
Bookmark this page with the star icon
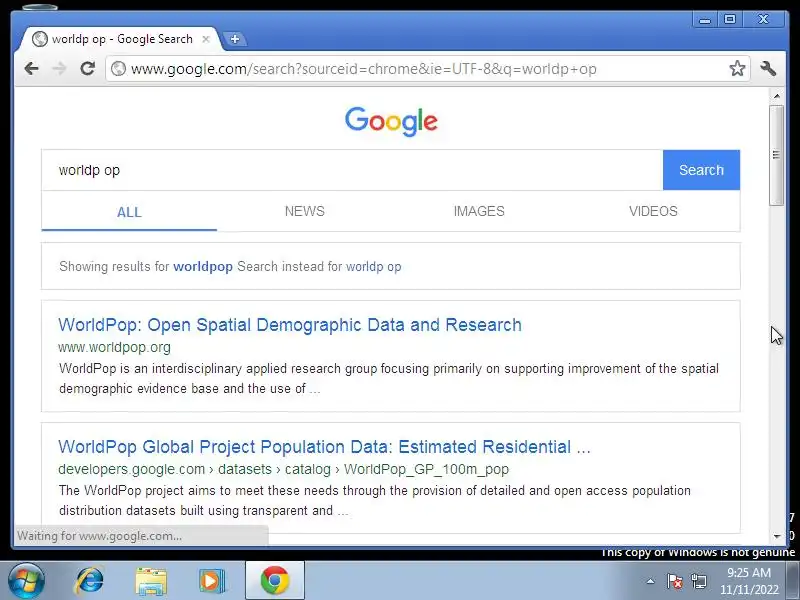[x=737, y=68]
